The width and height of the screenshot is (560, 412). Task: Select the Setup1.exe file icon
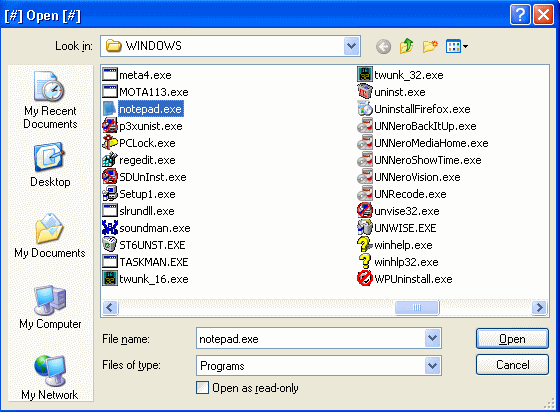pos(110,194)
